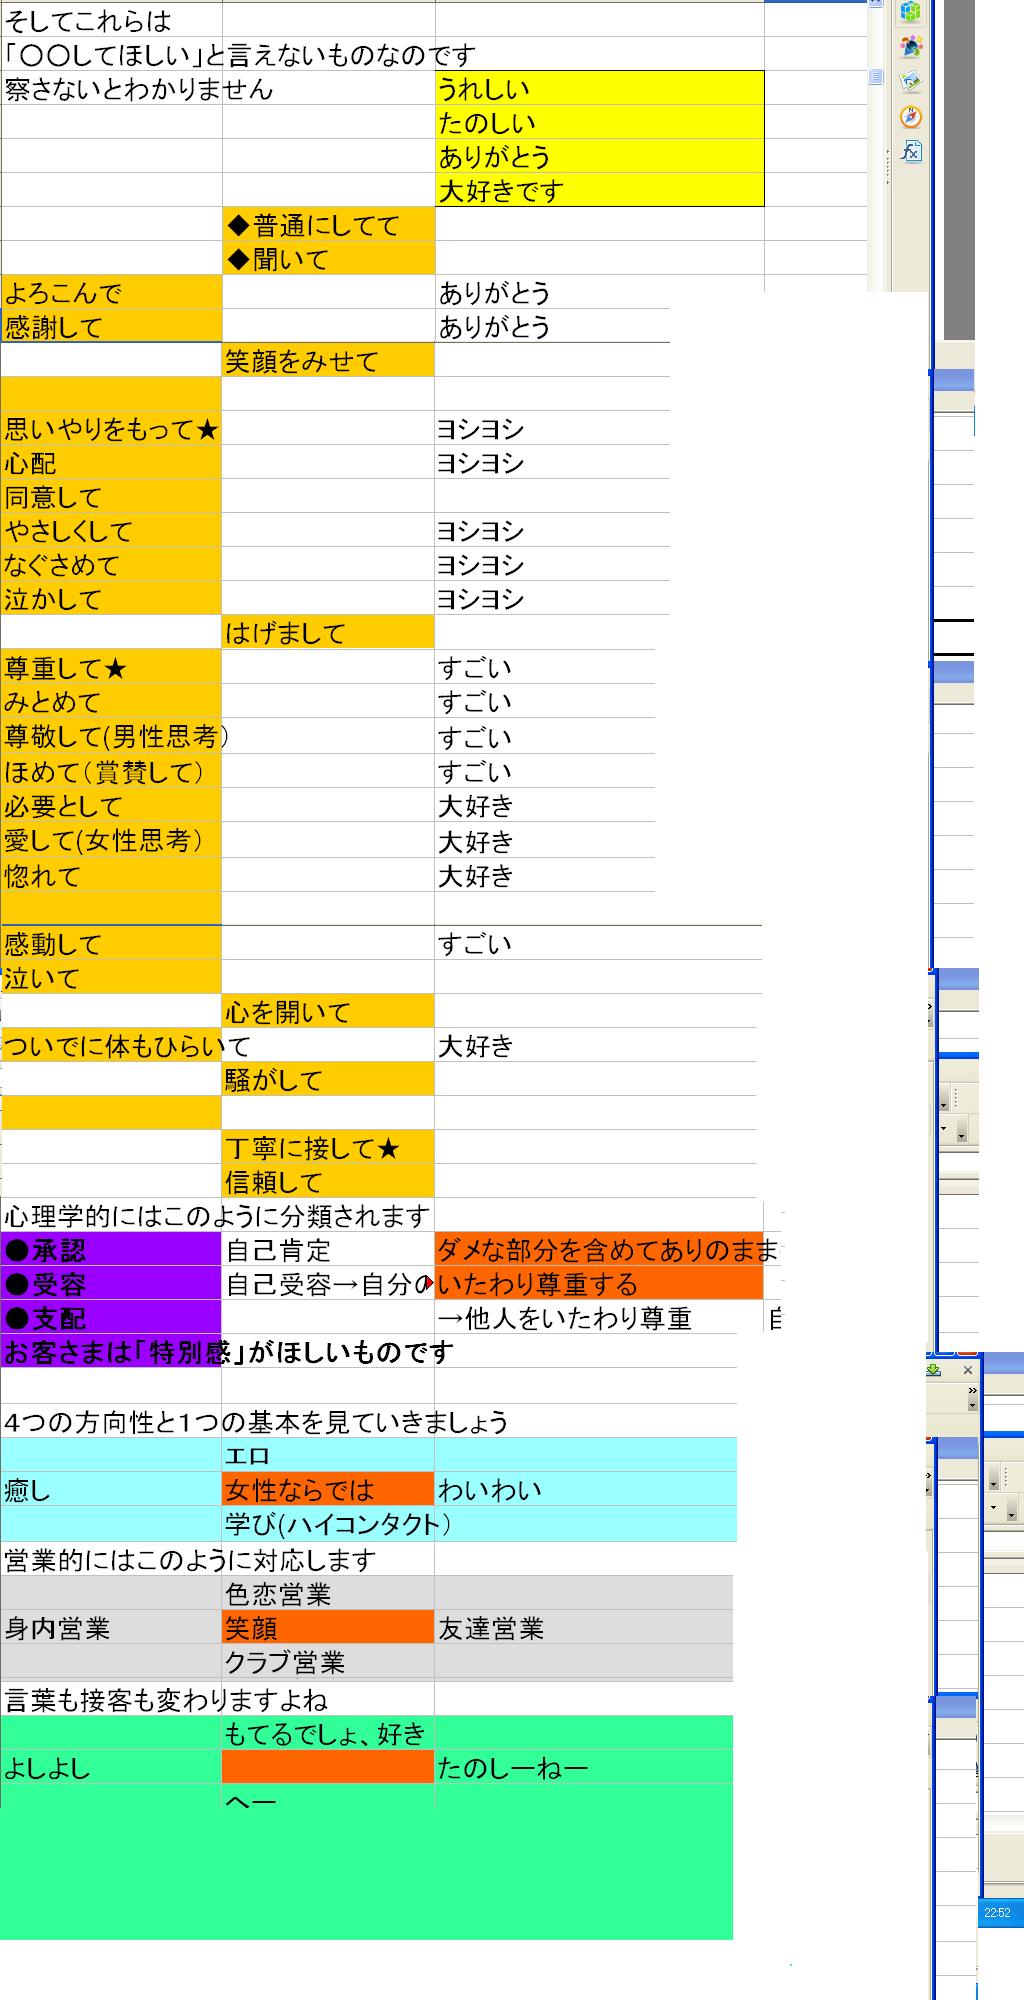Select the cell もてるでしょ、好き
1024x2000 pixels.
(328, 1733)
